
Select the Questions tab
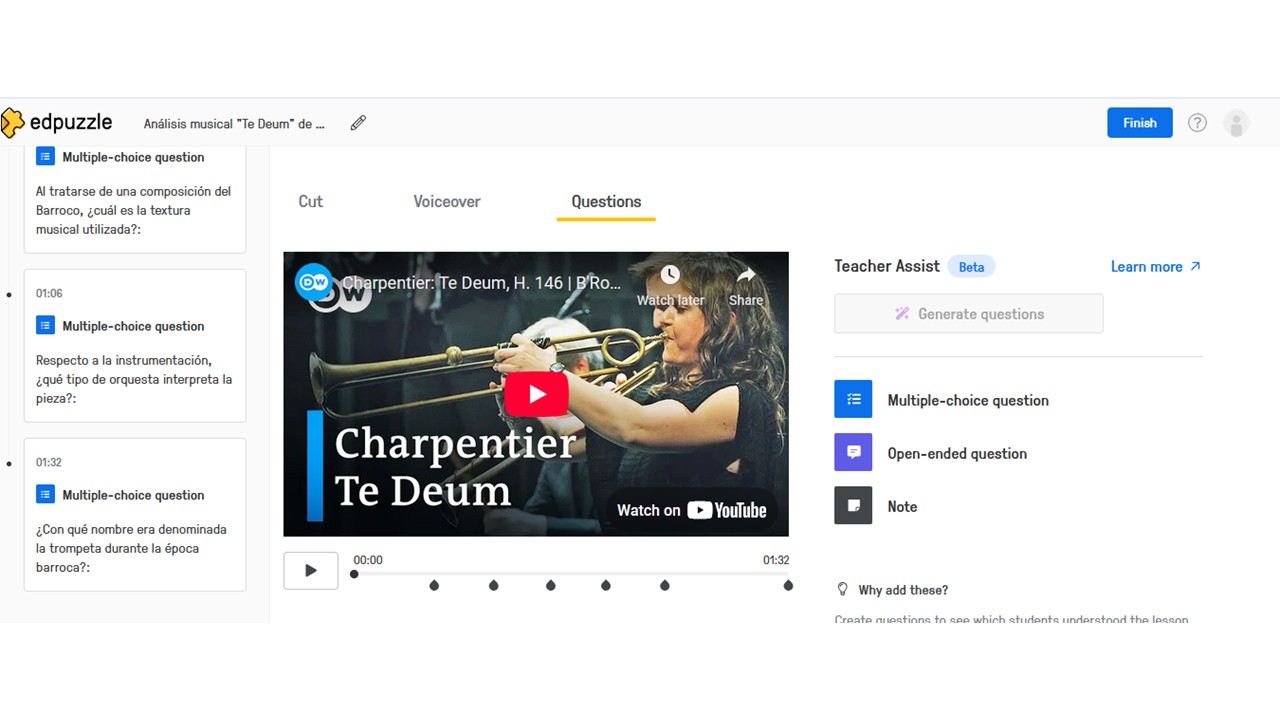(x=606, y=201)
